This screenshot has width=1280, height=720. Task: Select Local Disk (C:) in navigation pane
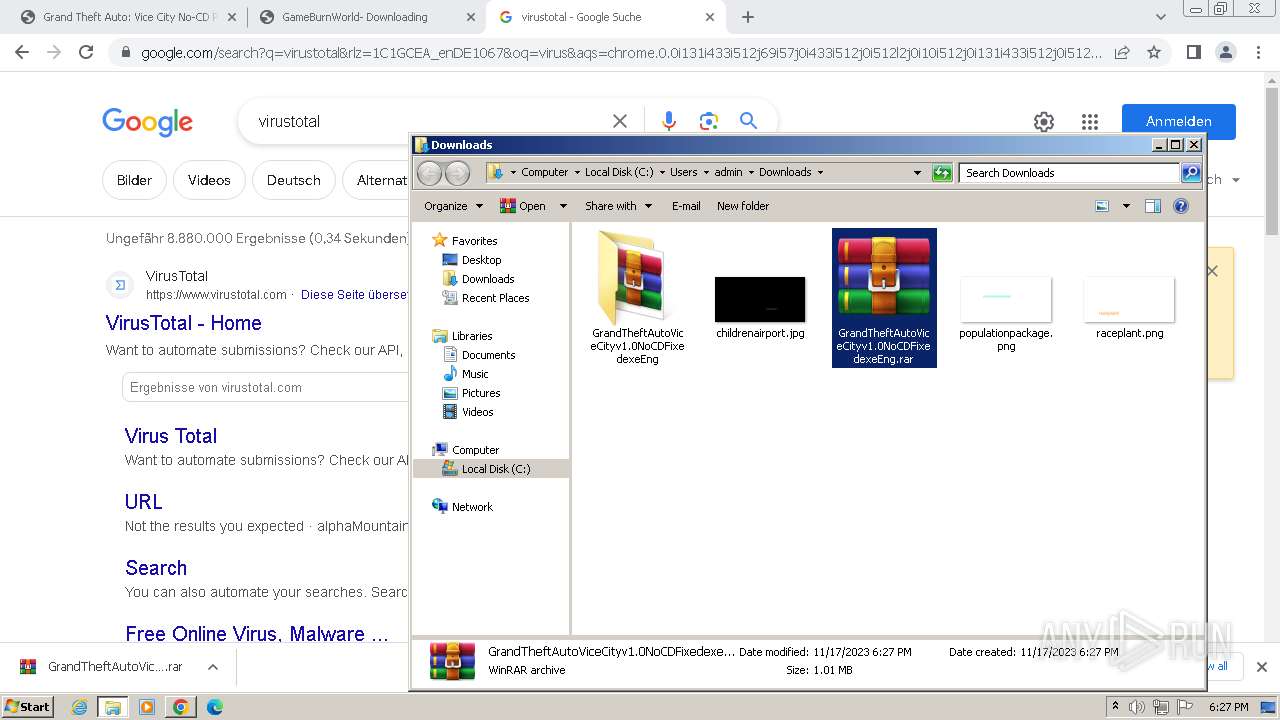491,469
